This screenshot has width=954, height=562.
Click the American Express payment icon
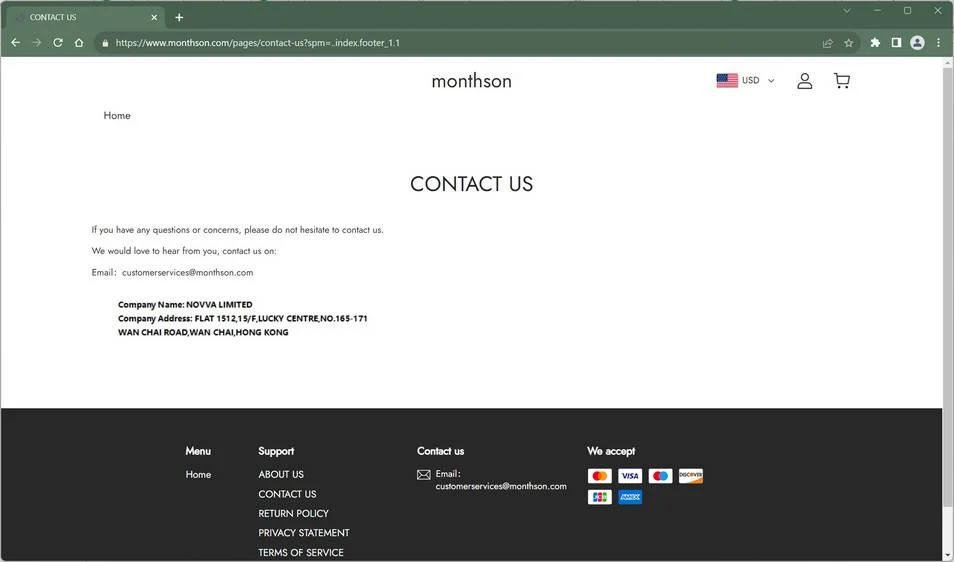pos(630,497)
